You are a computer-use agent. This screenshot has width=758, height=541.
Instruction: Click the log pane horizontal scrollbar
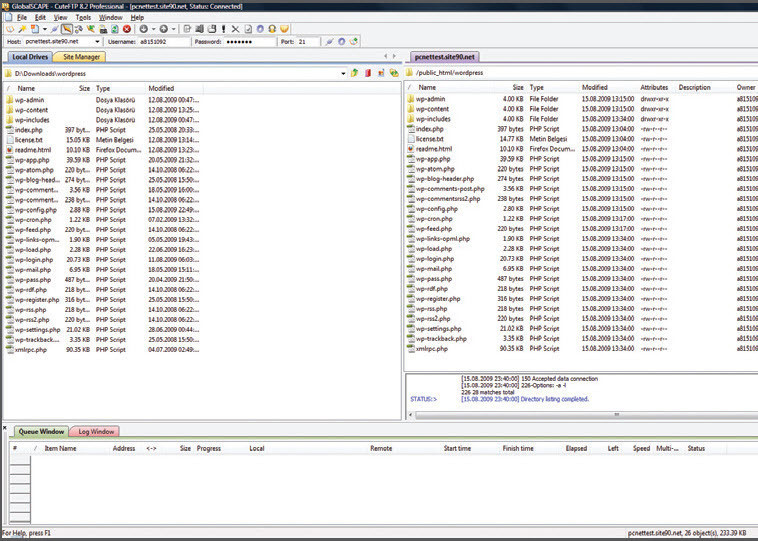click(x=585, y=415)
